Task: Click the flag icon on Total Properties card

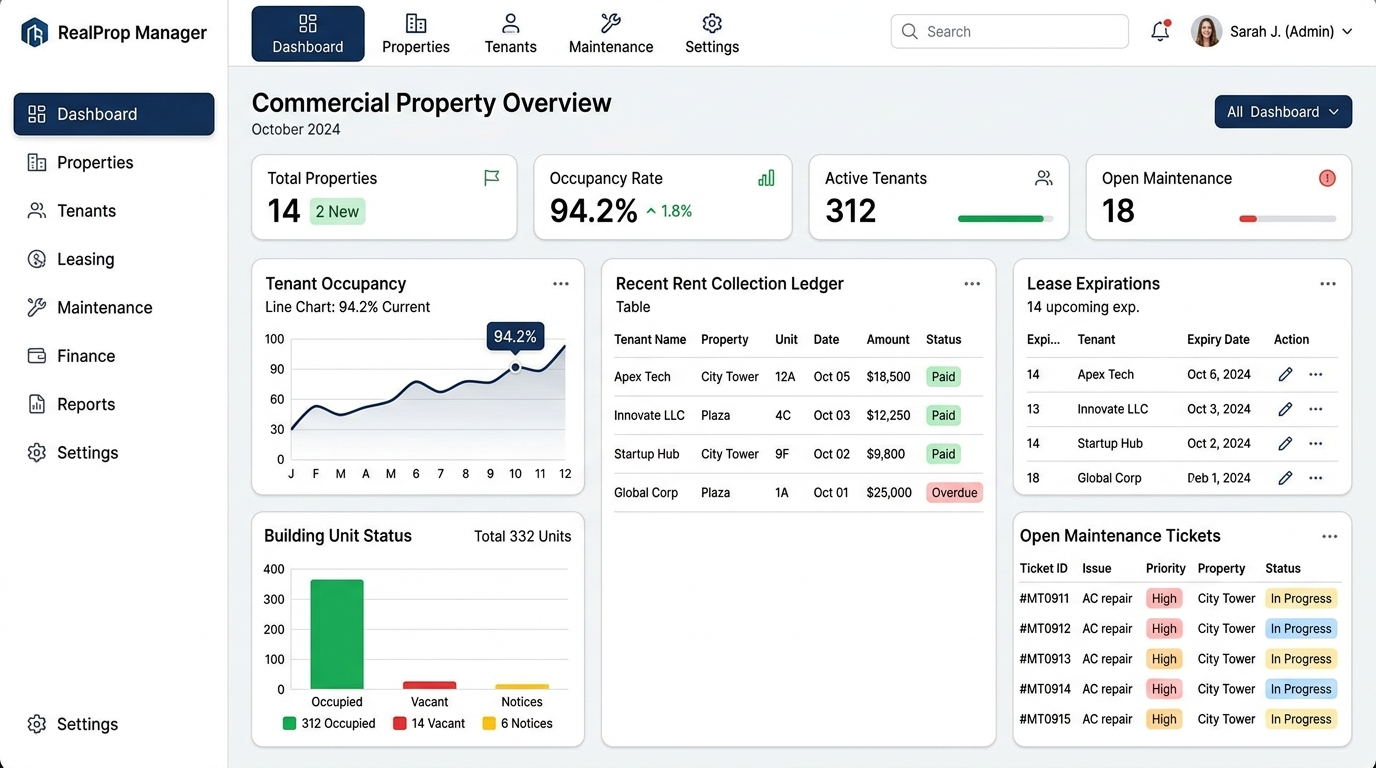Action: tap(491, 178)
